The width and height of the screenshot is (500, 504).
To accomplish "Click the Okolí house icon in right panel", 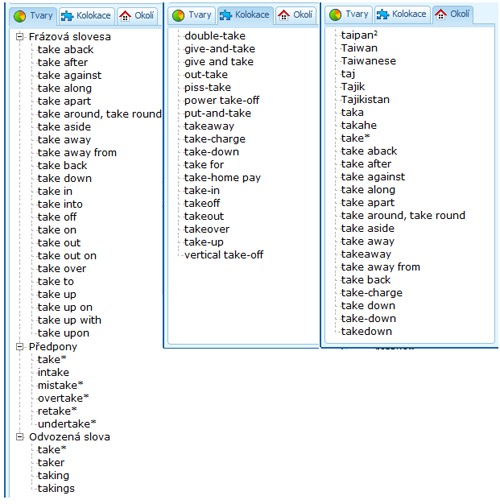I will point(441,14).
